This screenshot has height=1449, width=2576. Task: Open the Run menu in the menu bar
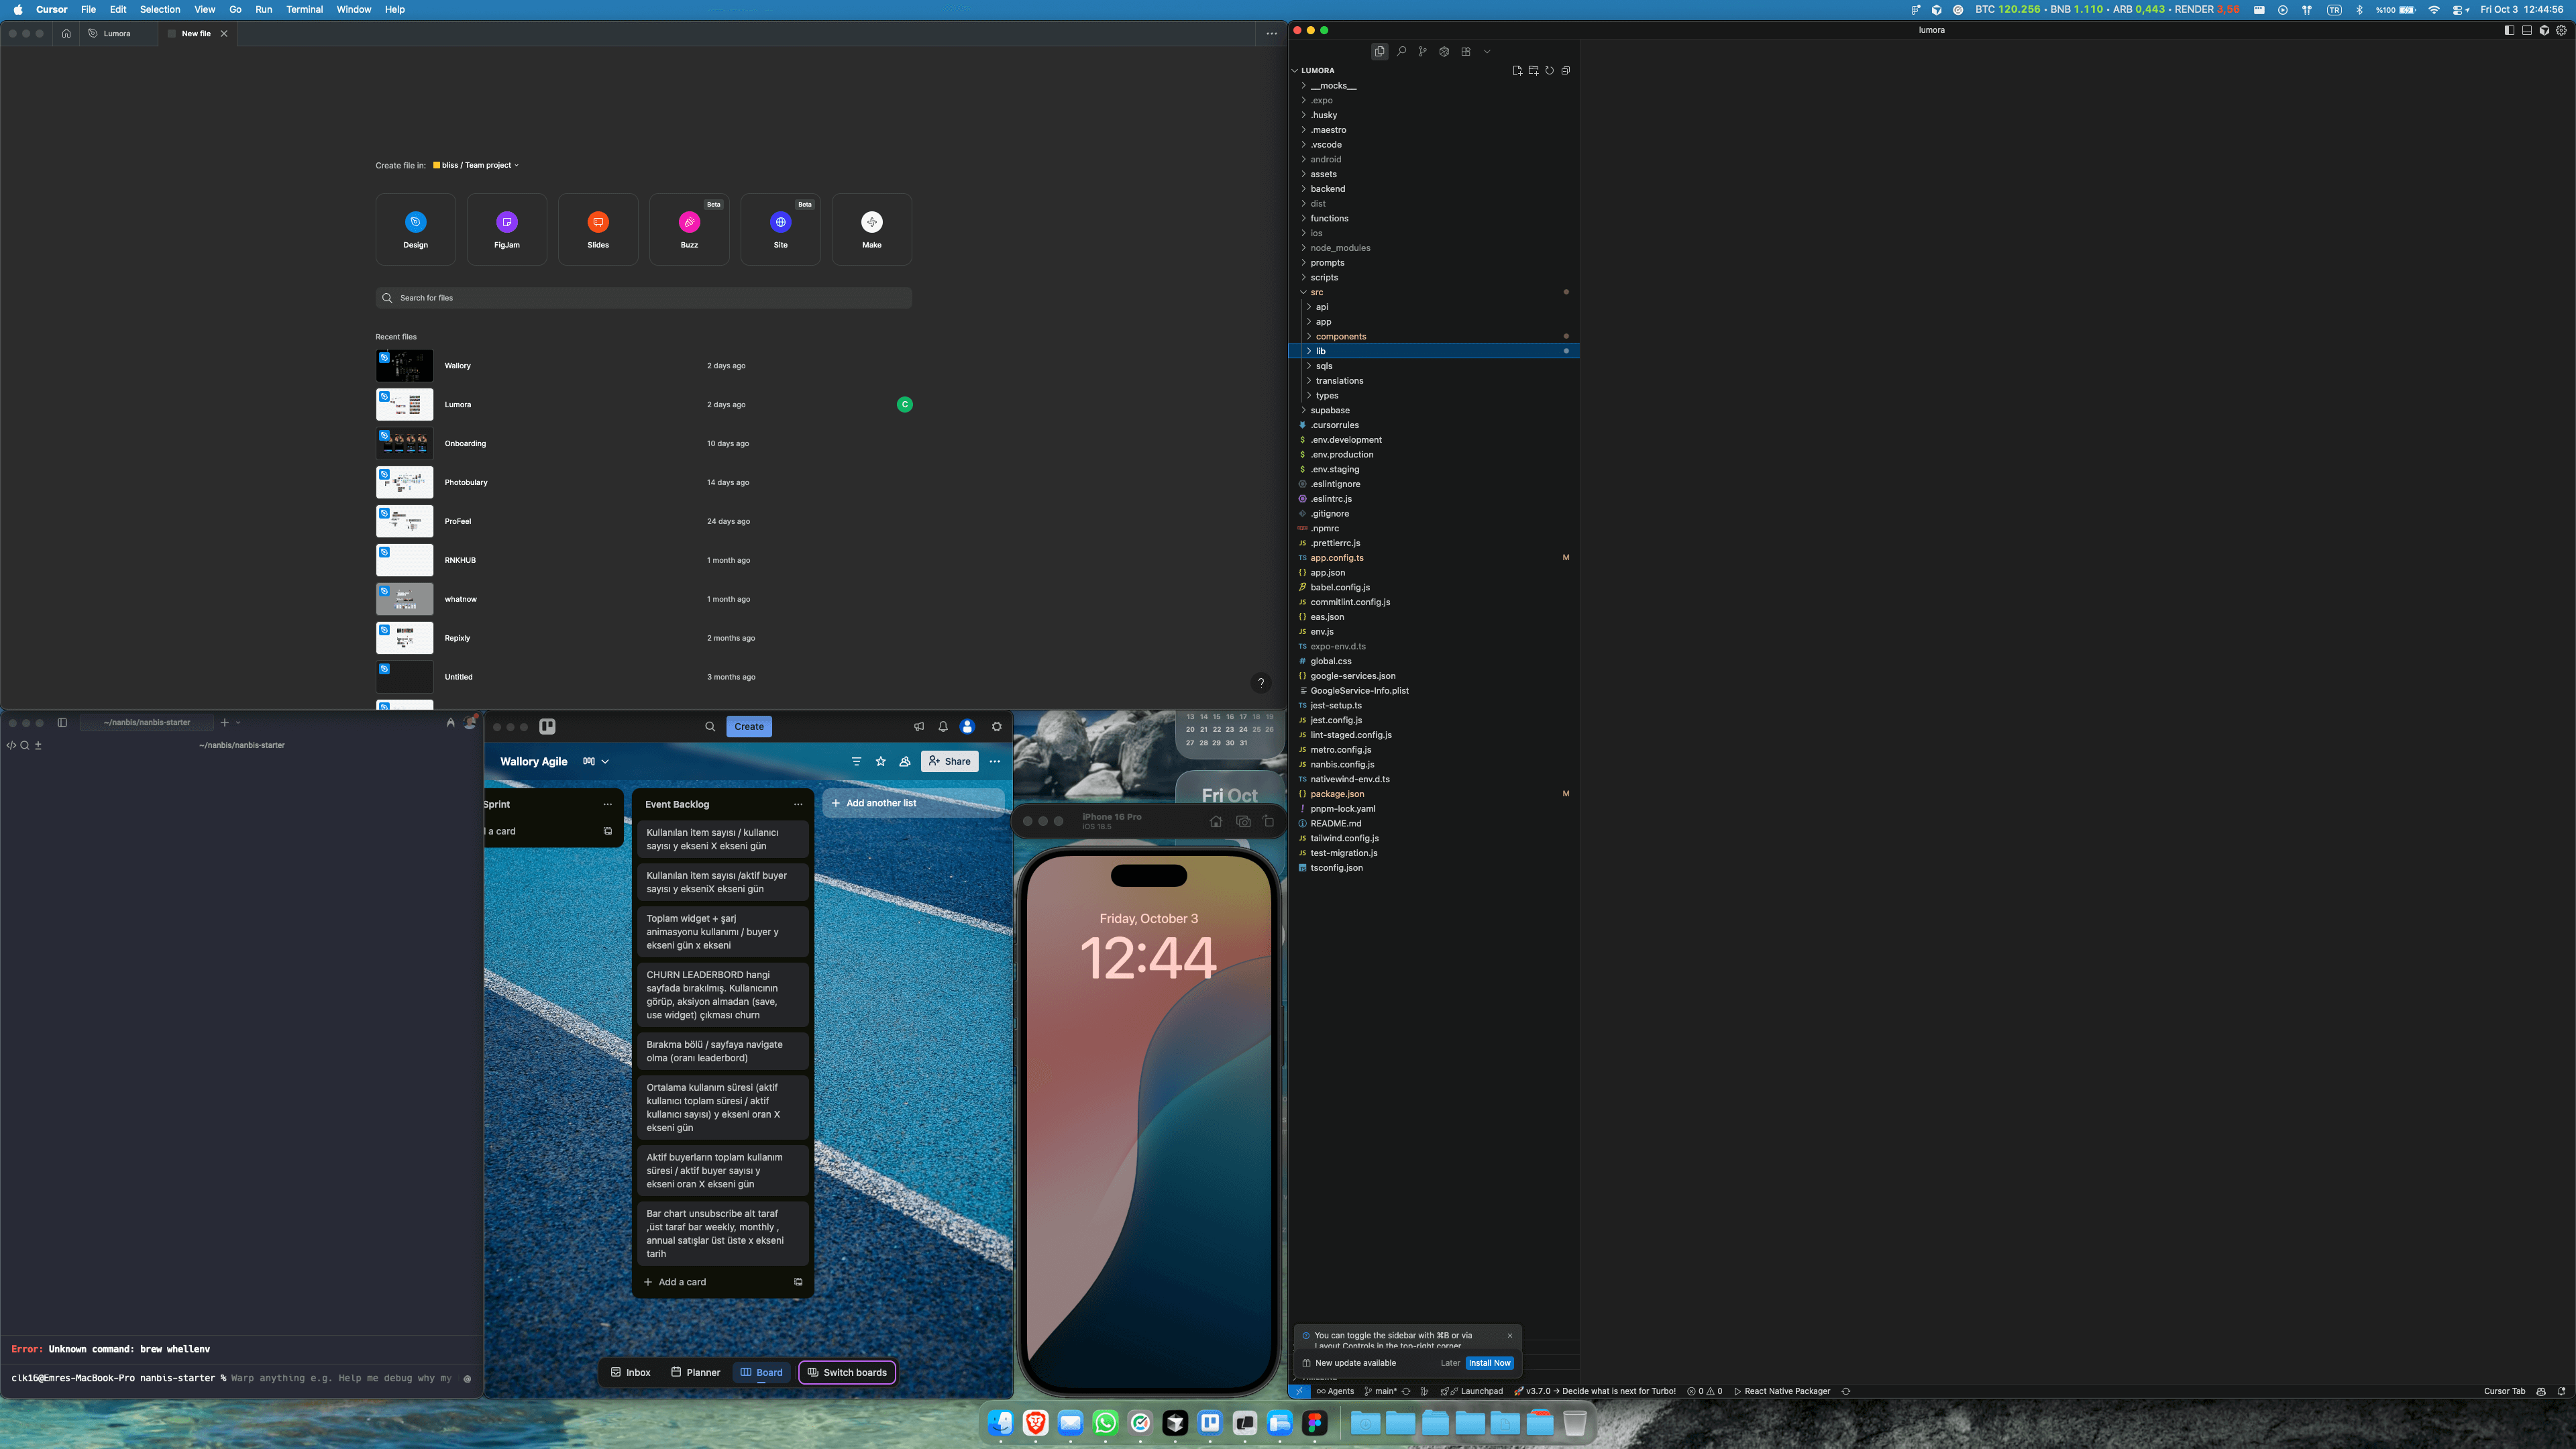(x=263, y=9)
